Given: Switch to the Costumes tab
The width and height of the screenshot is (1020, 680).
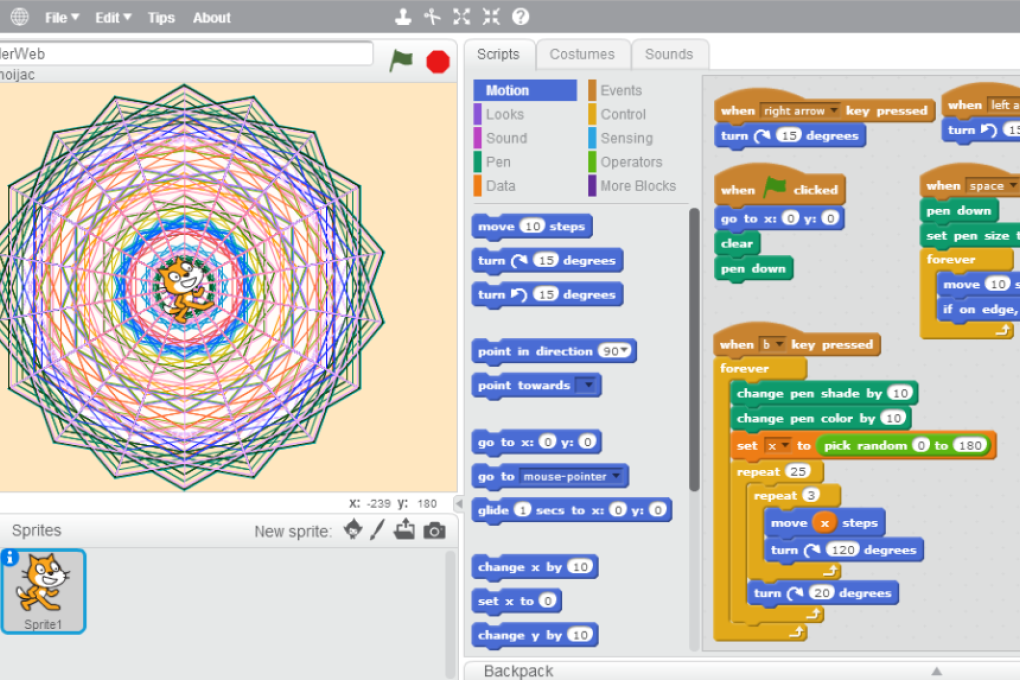Looking at the screenshot, I should pyautogui.click(x=583, y=54).
